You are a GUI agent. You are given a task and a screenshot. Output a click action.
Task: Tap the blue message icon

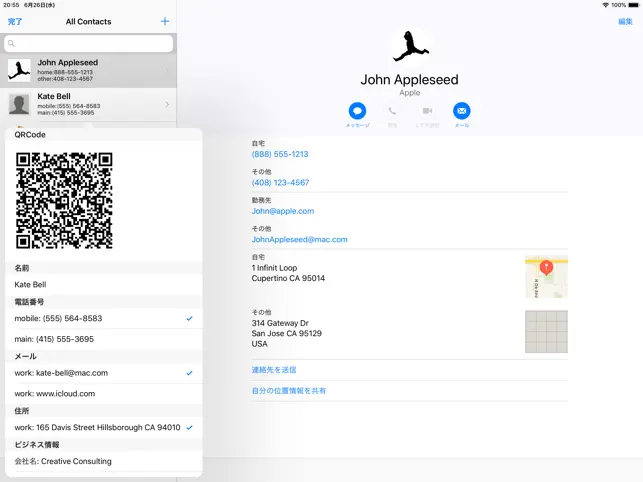pyautogui.click(x=357, y=111)
